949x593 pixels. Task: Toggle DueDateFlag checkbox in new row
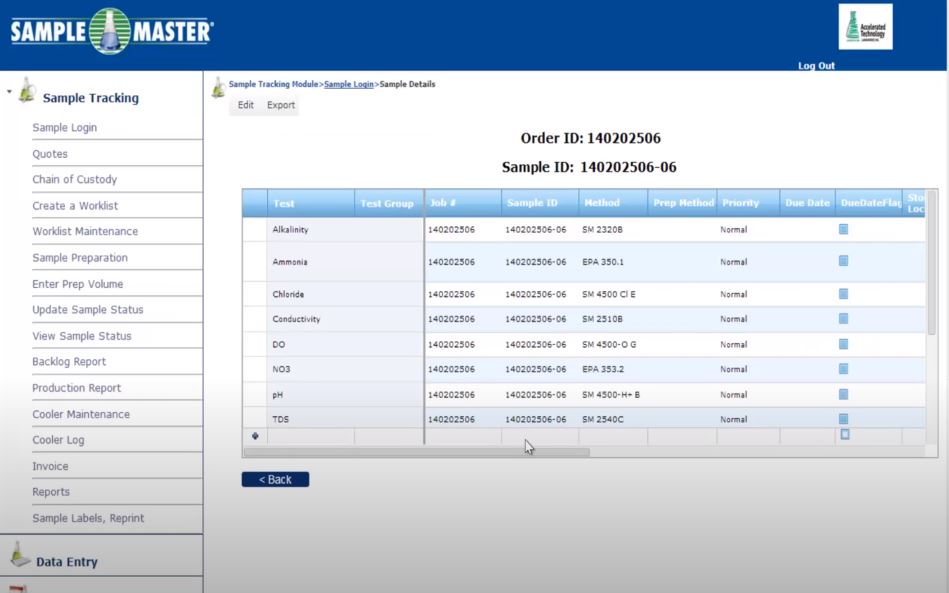coord(845,434)
